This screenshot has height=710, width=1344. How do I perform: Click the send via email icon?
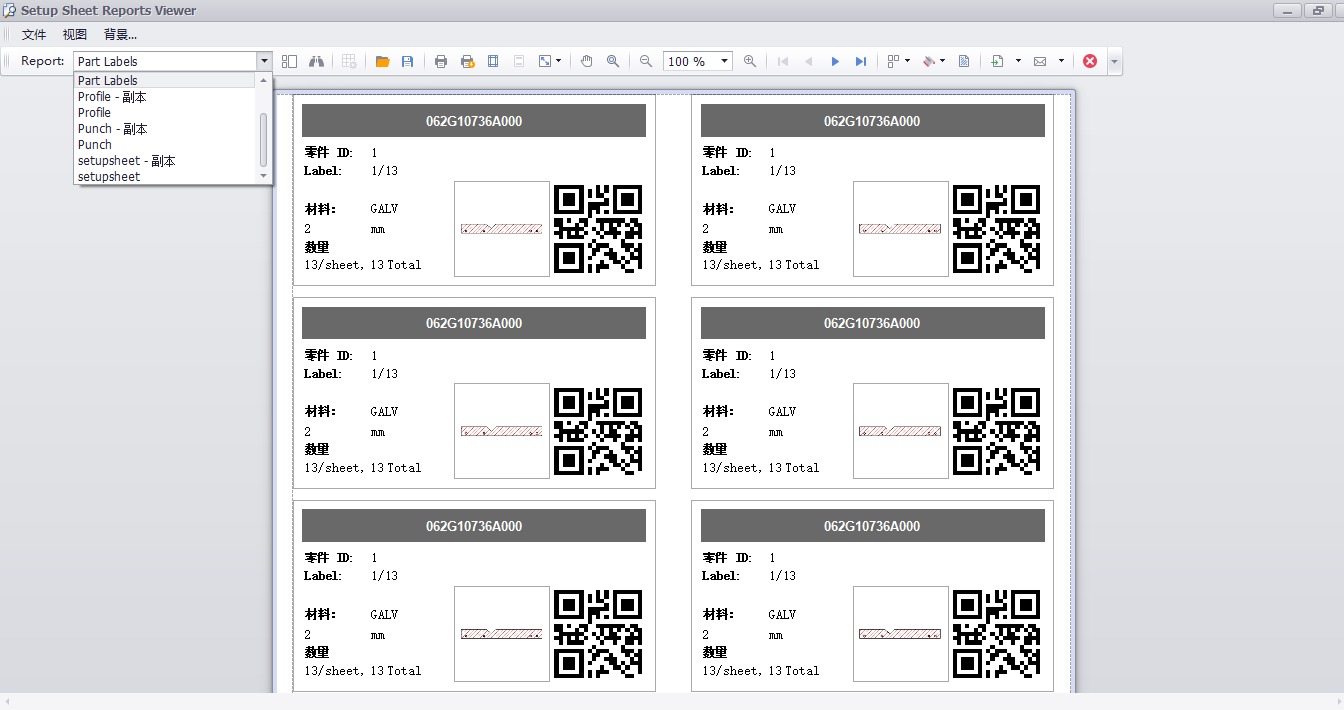(1040, 61)
